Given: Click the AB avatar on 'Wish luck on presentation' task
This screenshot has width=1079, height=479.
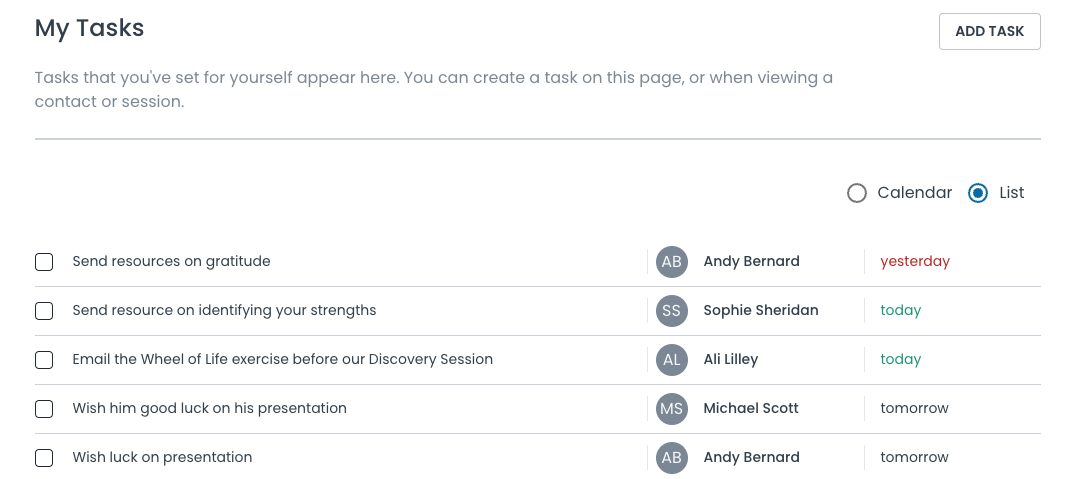Looking at the screenshot, I should pos(672,458).
